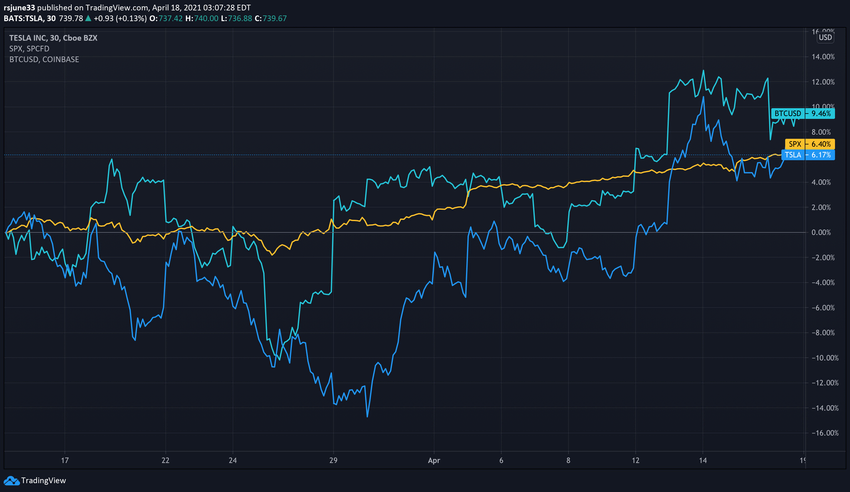Click the close value 739.67

(x=274, y=18)
